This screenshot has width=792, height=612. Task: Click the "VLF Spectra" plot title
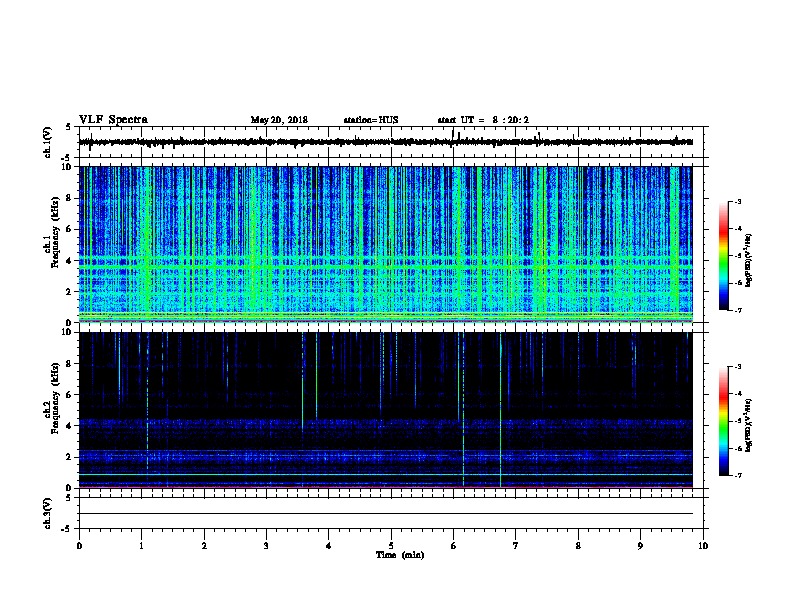pyautogui.click(x=113, y=120)
